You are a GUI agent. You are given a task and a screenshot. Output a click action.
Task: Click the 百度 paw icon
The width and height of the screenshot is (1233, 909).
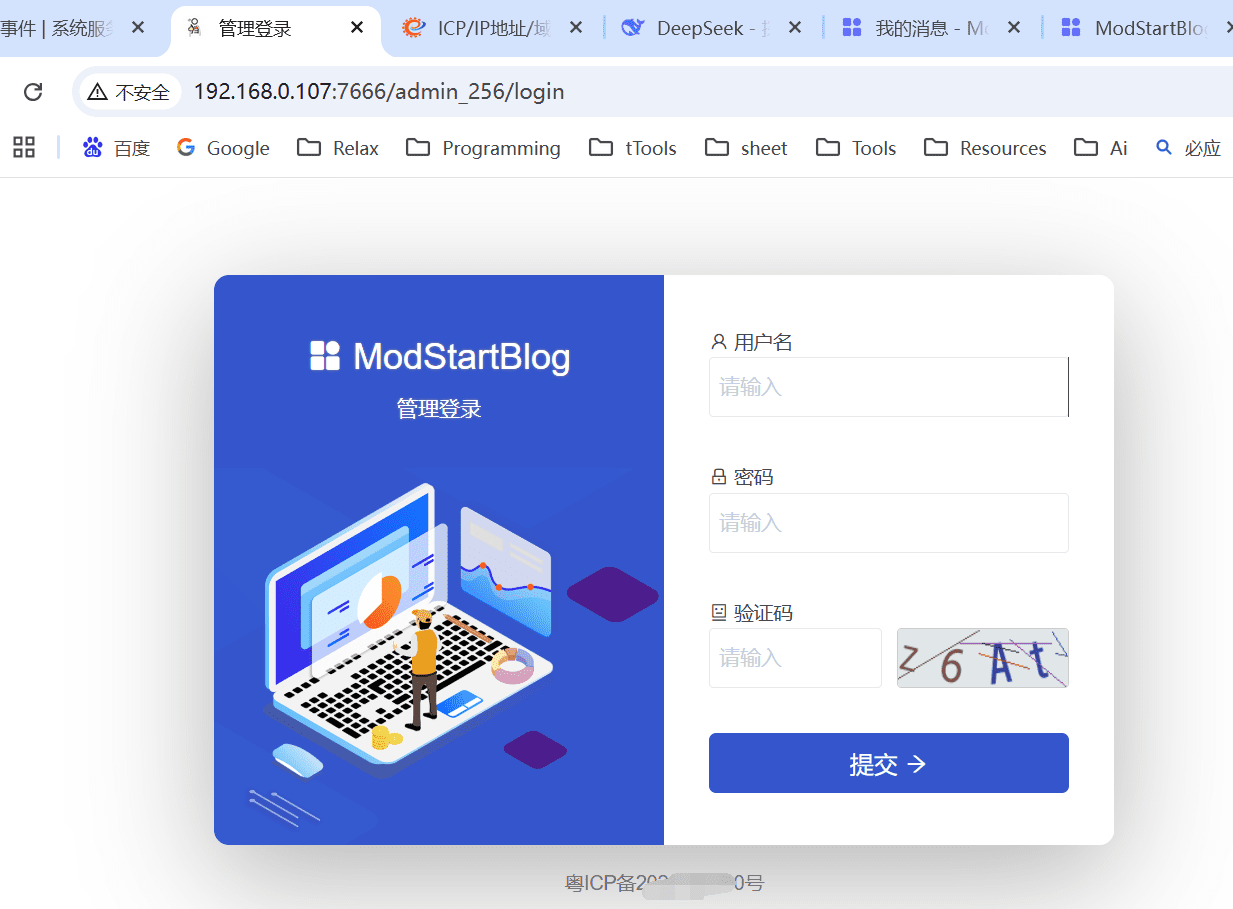pos(93,148)
